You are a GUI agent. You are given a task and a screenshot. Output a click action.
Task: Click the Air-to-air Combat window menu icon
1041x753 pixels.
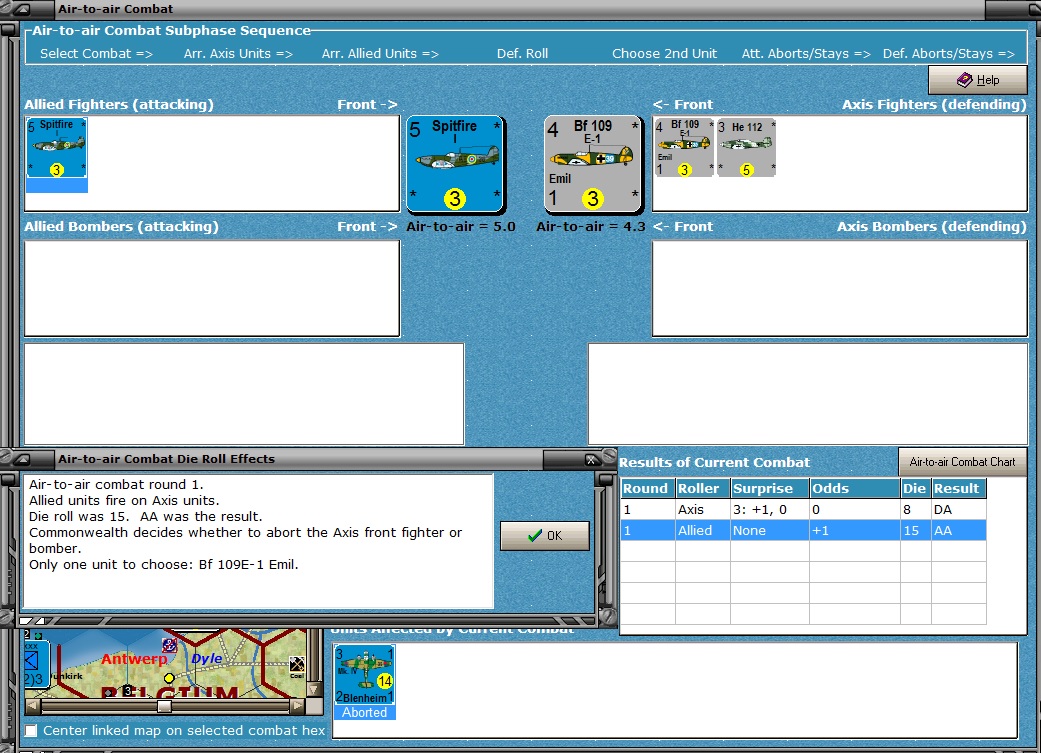coord(21,9)
